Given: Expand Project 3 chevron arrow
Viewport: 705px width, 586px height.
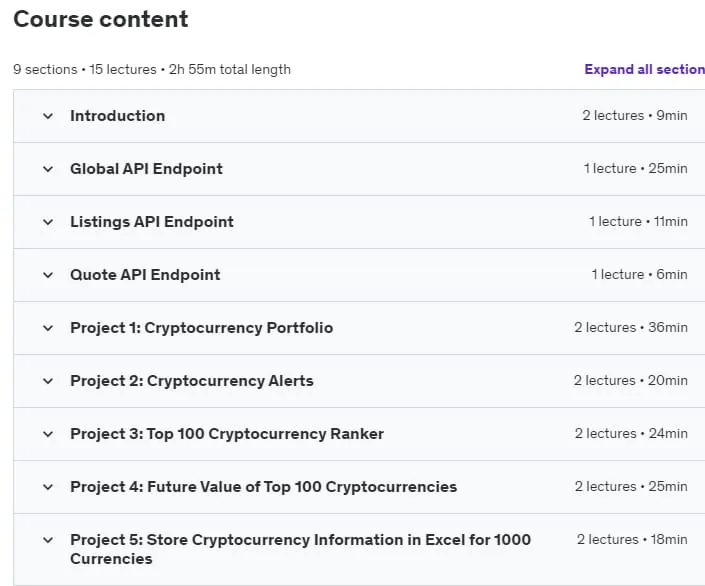Looking at the screenshot, I should point(48,434).
